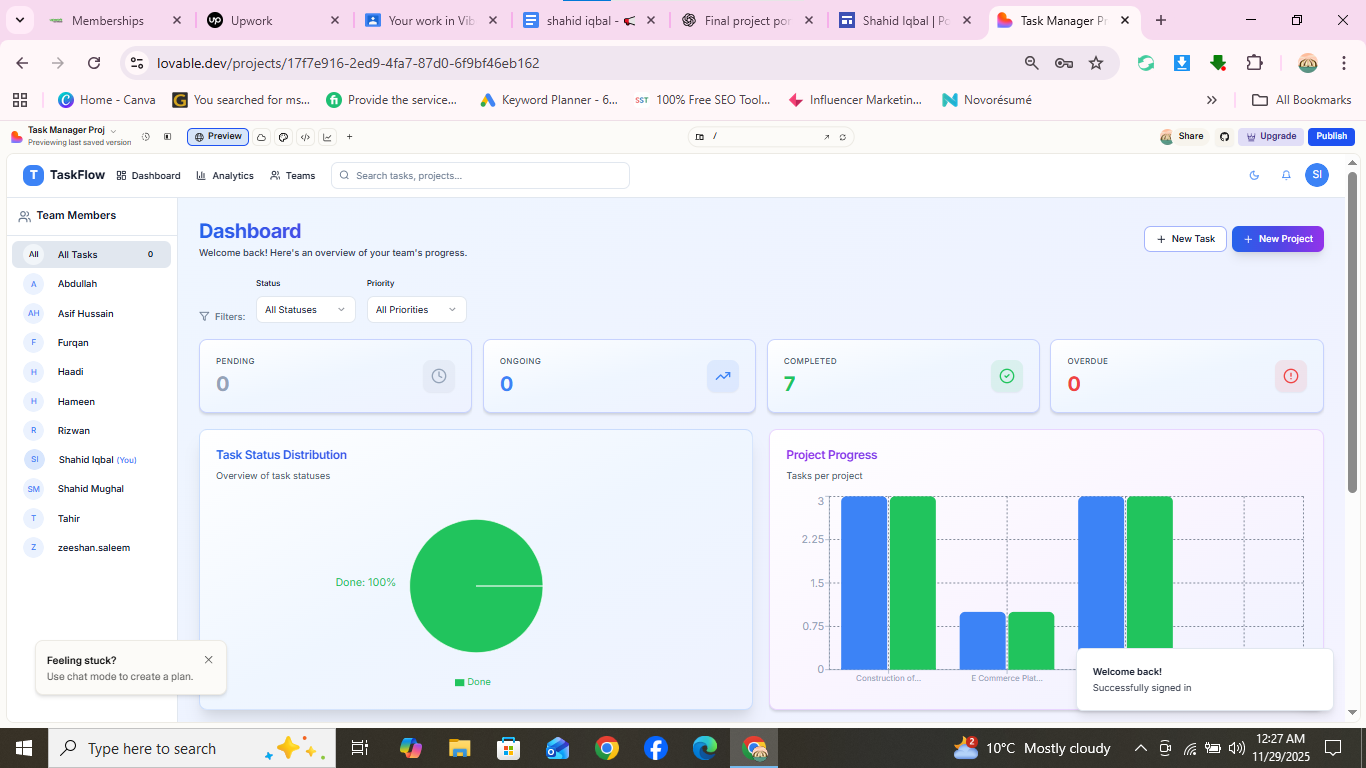Open the All Statuses dropdown
This screenshot has width=1366, height=768.
[305, 309]
